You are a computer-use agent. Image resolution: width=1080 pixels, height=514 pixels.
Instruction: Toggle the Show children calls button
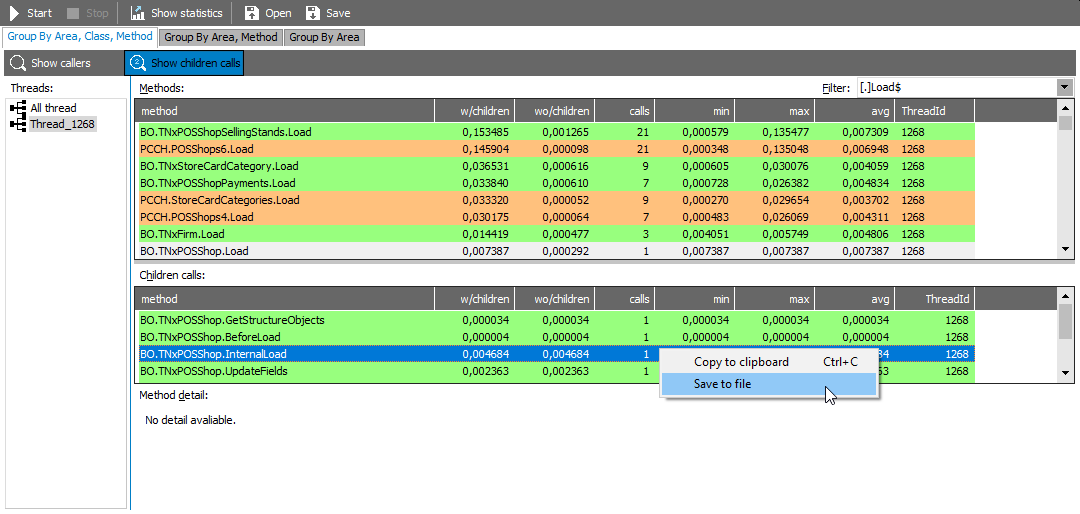[183, 63]
